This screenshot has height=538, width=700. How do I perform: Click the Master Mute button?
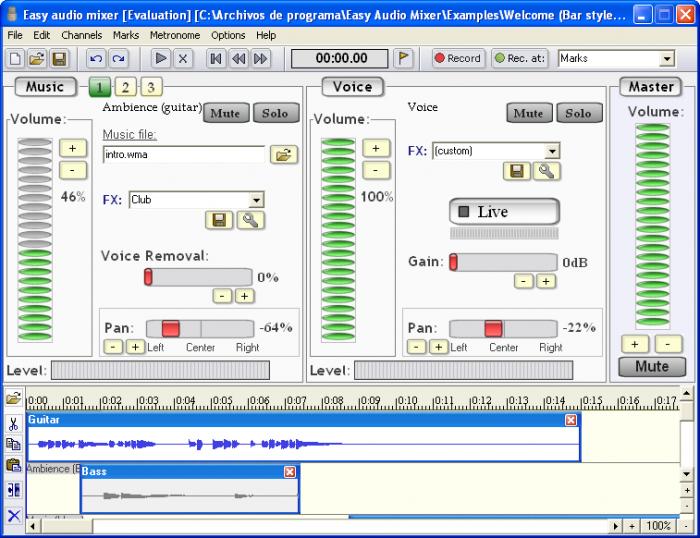(651, 367)
